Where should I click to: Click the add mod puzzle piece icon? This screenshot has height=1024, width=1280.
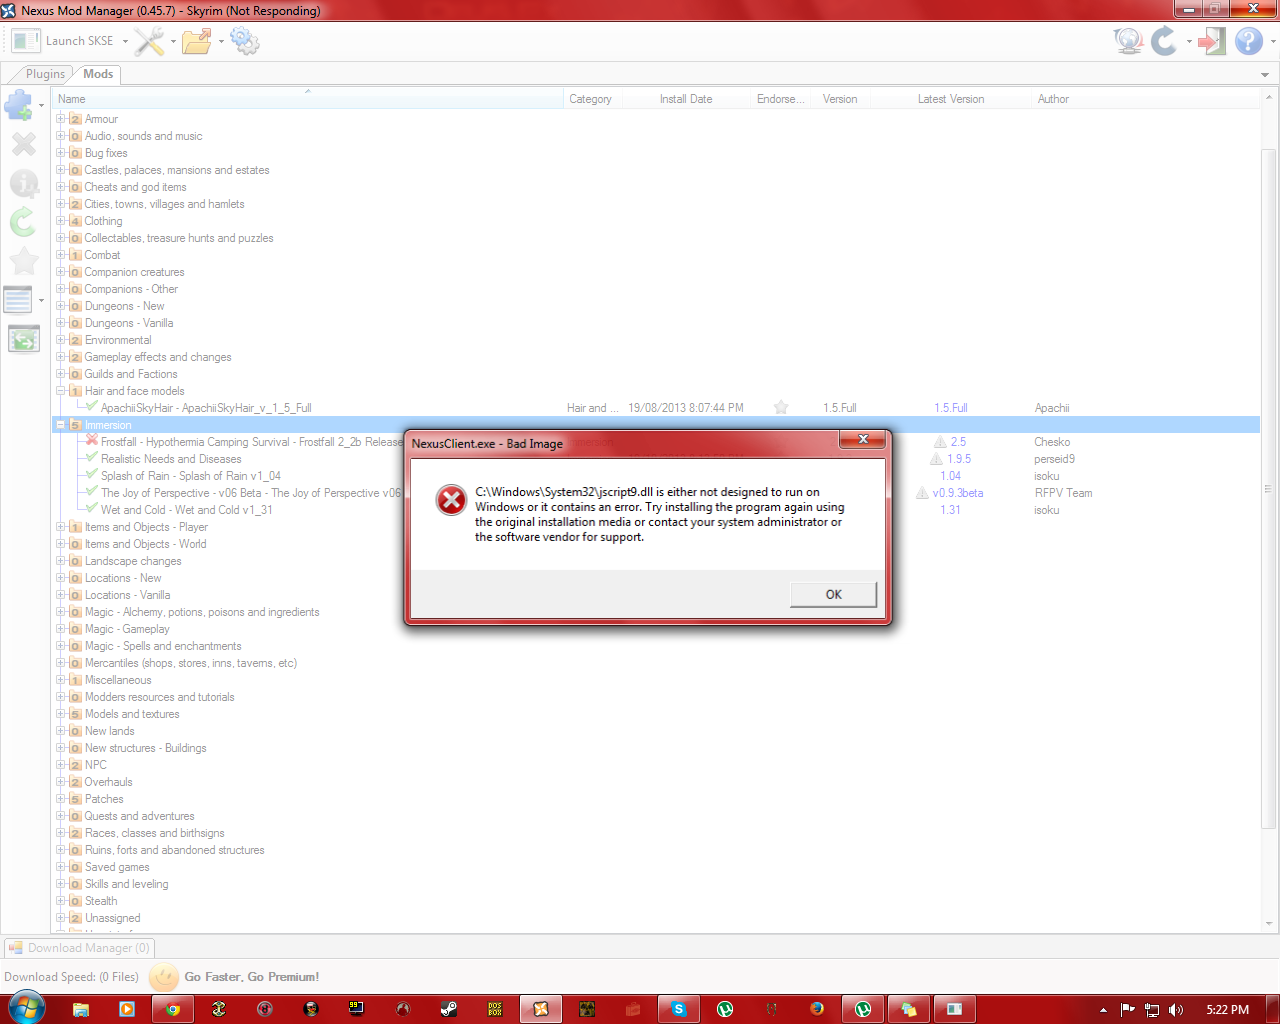pos(19,104)
